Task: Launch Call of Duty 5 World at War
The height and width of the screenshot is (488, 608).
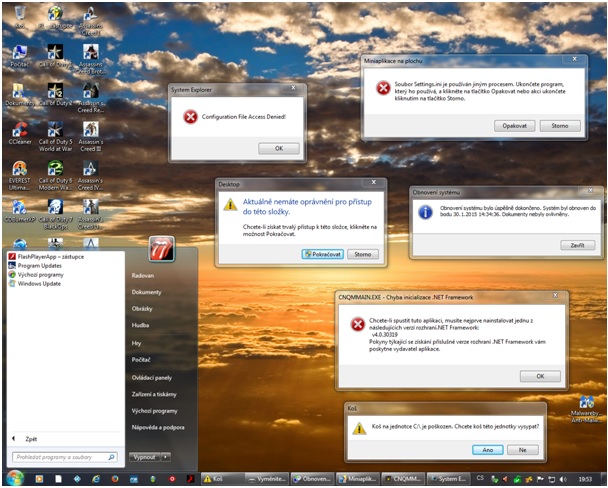Action: coord(55,131)
